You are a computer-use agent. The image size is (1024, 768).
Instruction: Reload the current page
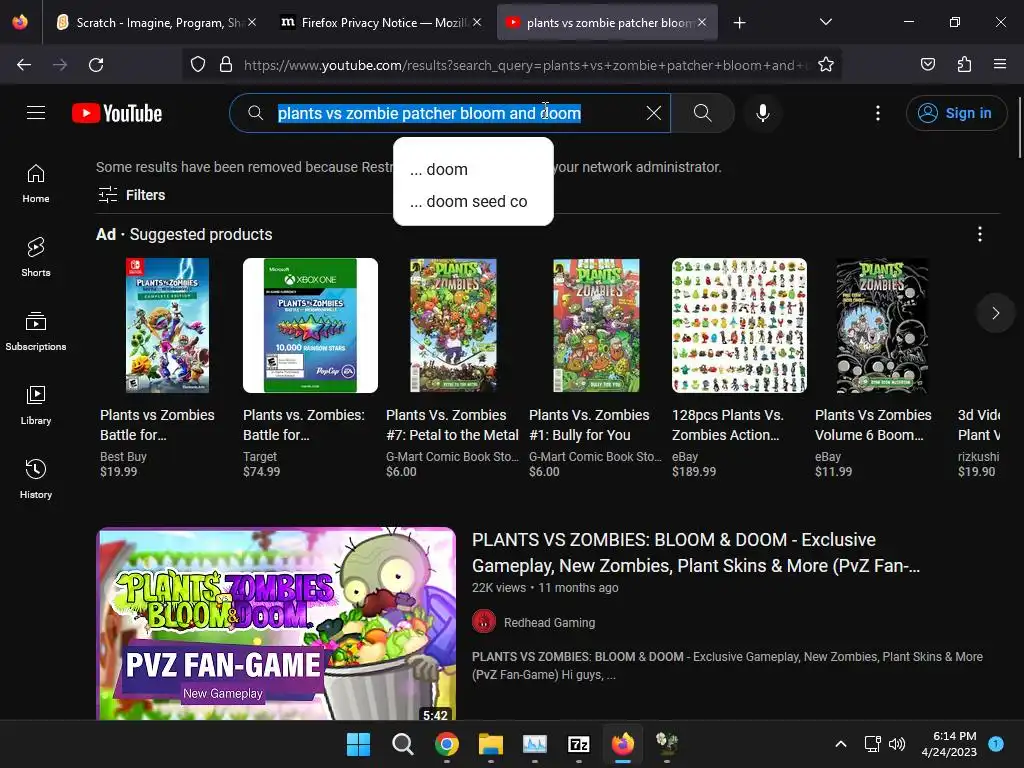(96, 65)
